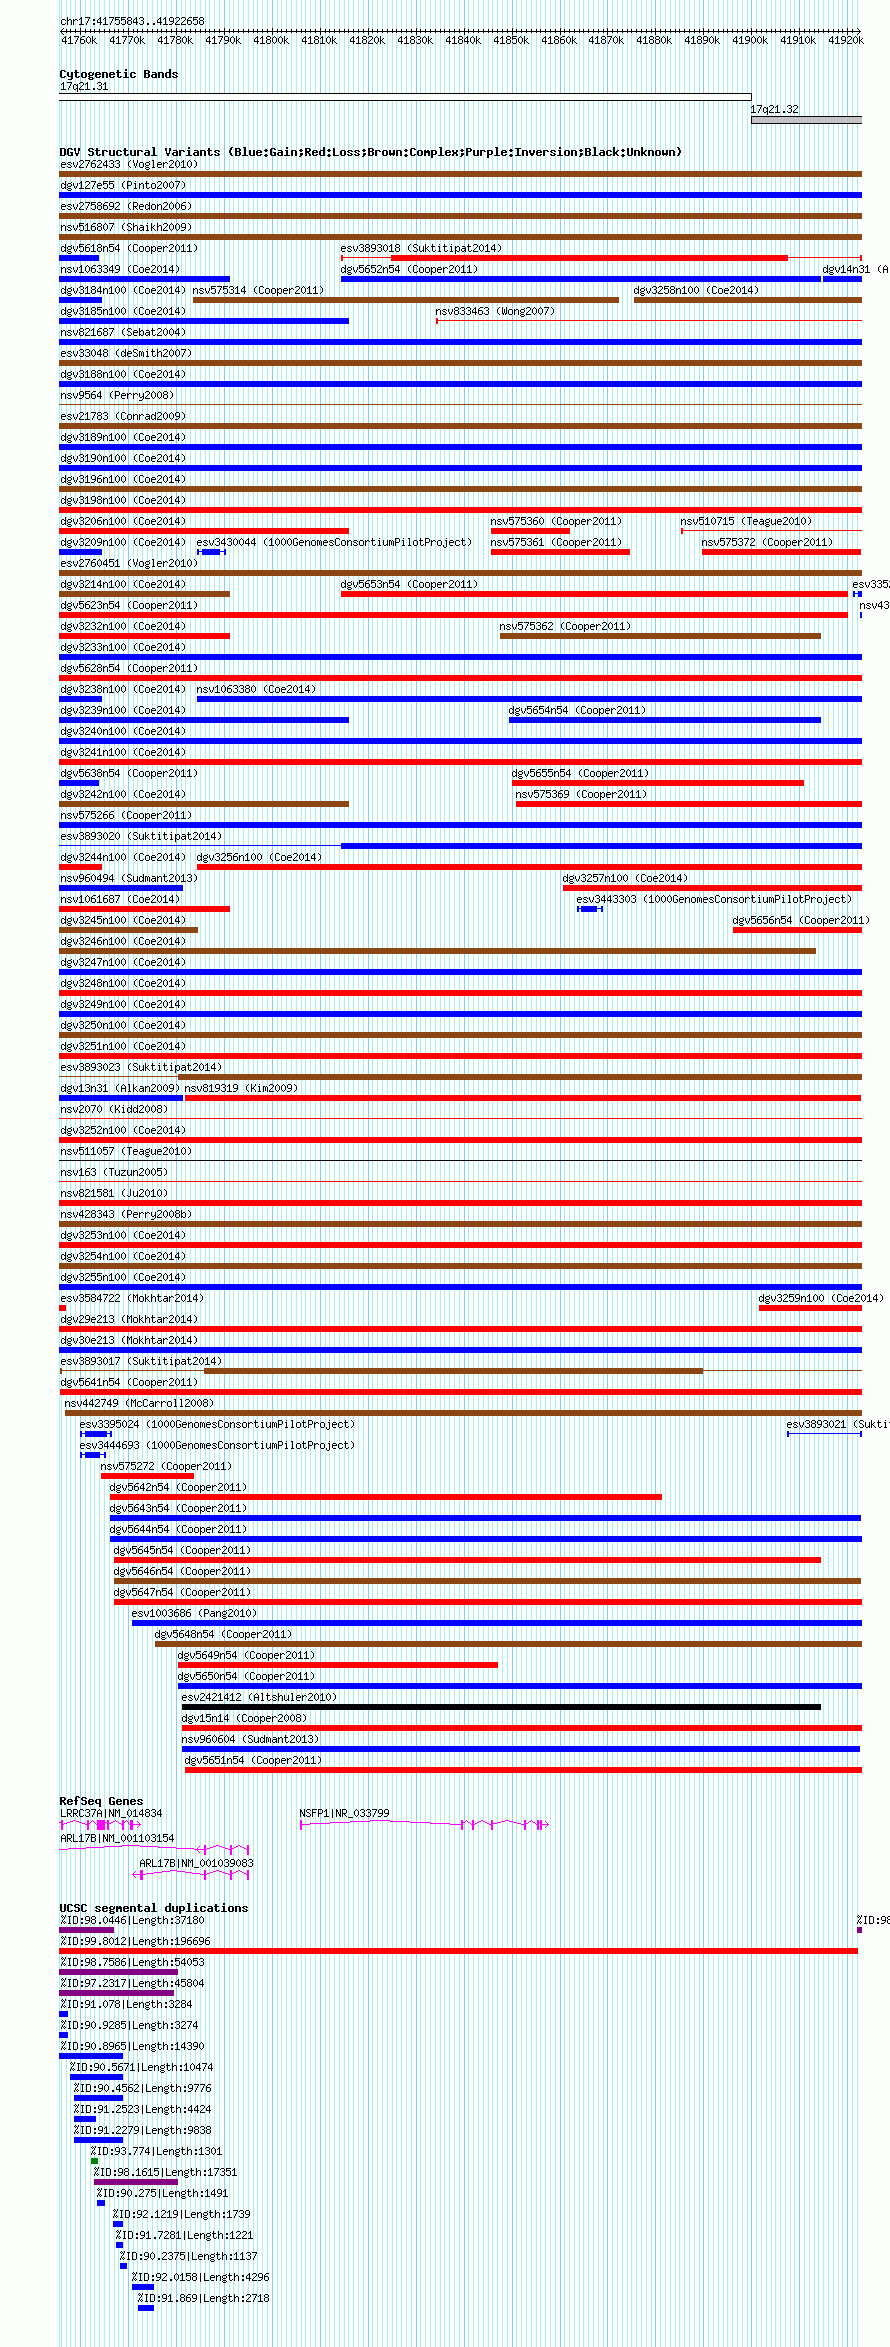
Task: Open nsv833463 (Wong2007) variant
Action: (495, 311)
